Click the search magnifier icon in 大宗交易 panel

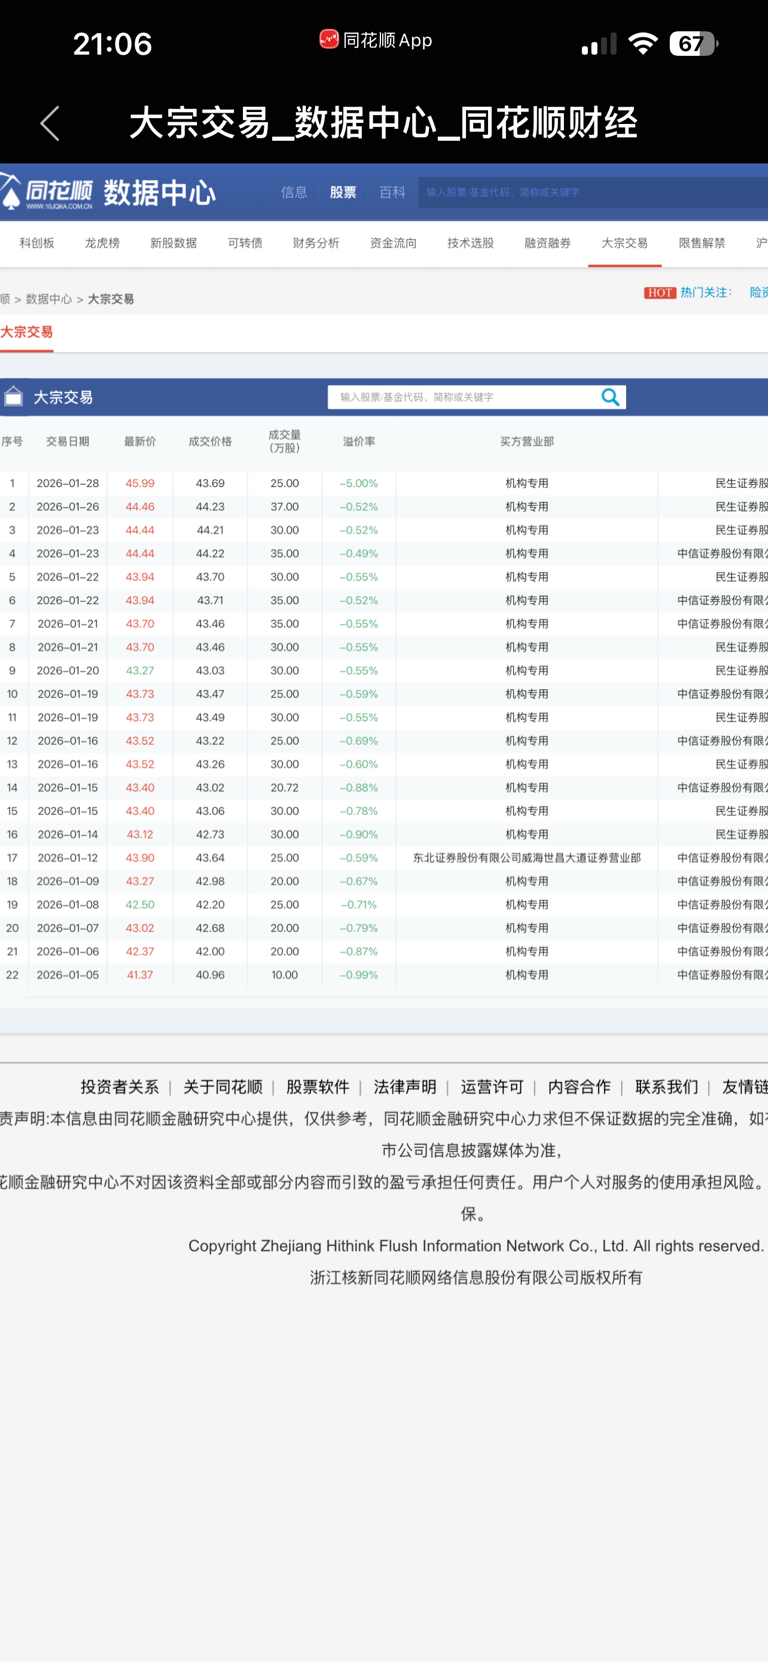click(610, 397)
